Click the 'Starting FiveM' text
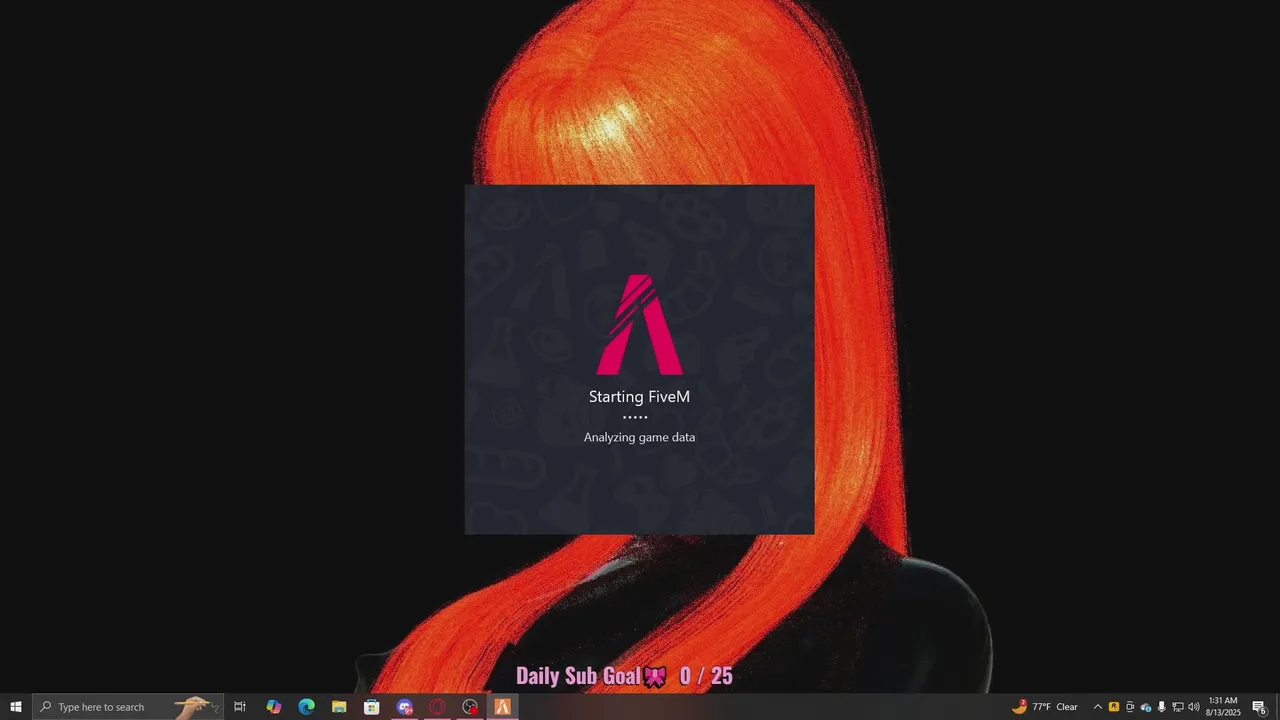Screen dimensions: 1280x720 [x=639, y=397]
